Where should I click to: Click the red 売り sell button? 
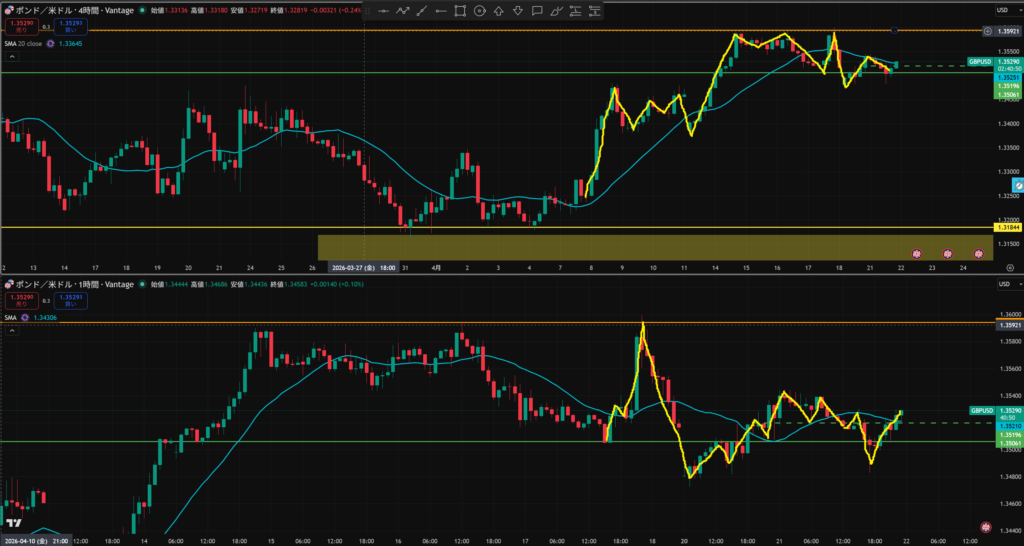point(19,25)
